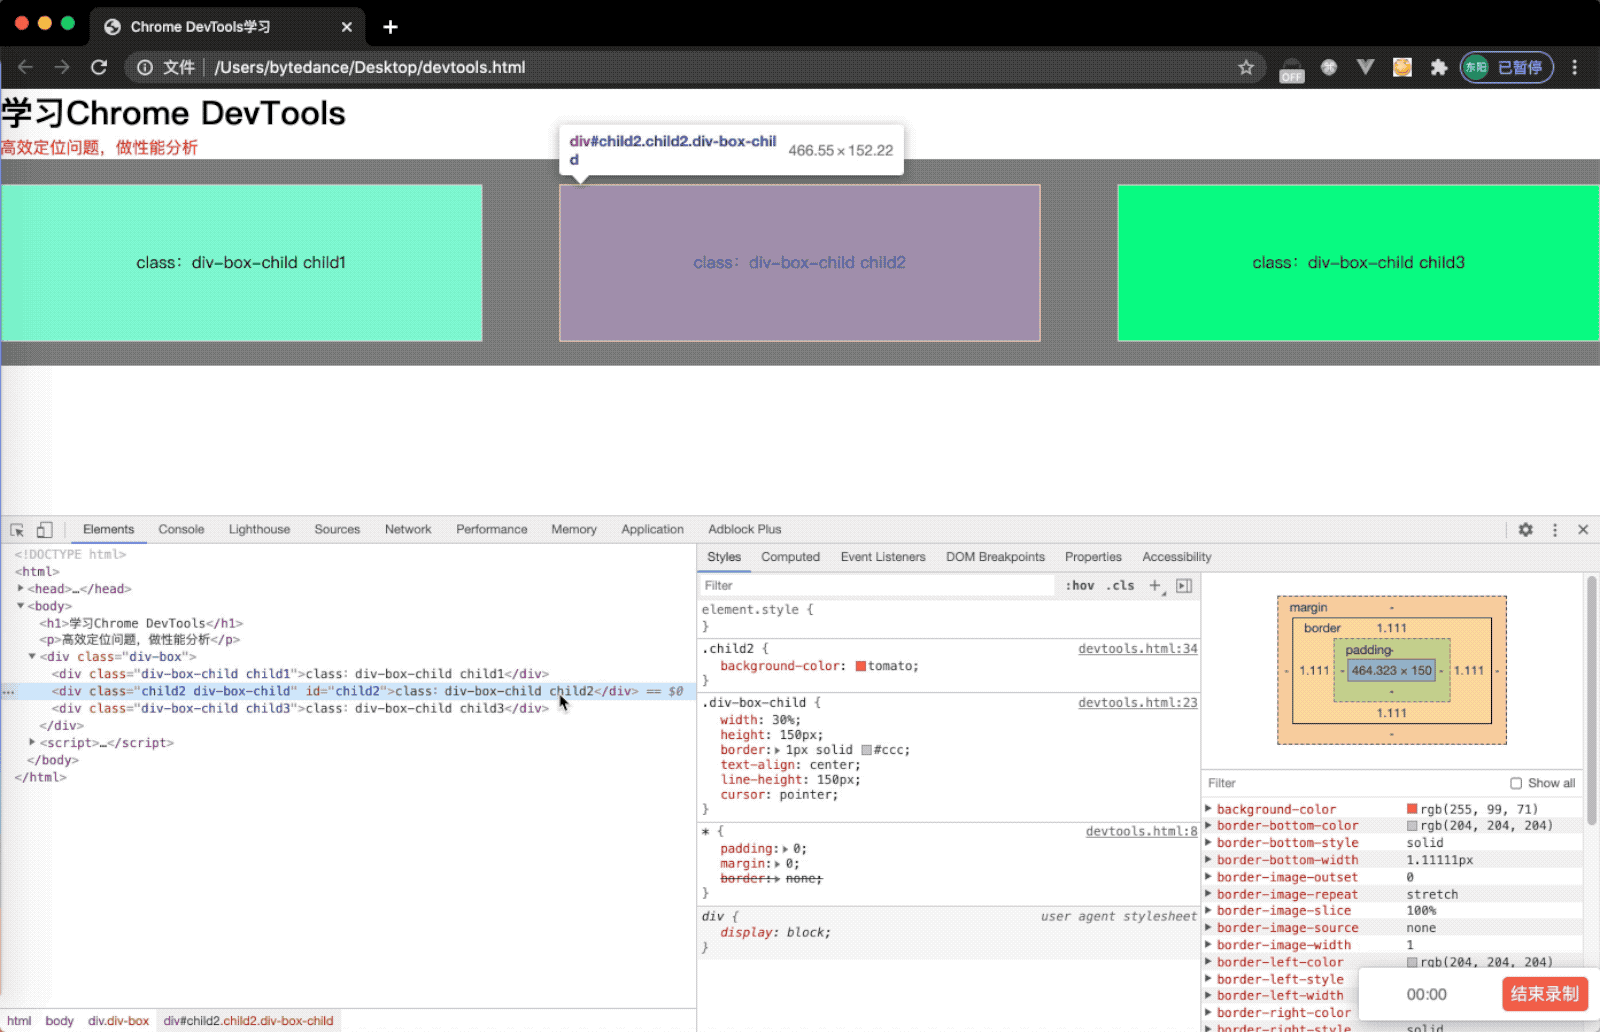
Task: Select body in the breadcrumb bar
Action: 59,1021
